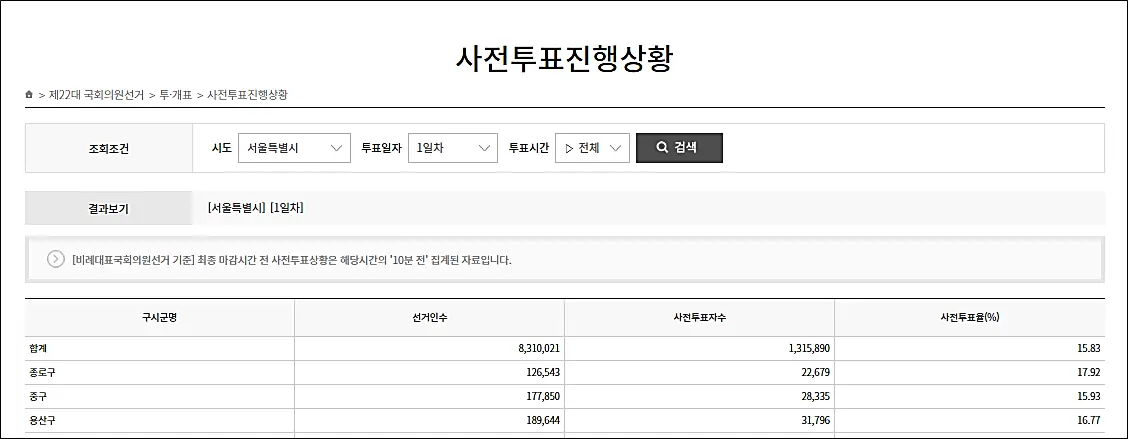Click the 결과보기 label
This screenshot has width=1128, height=439.
tap(109, 209)
